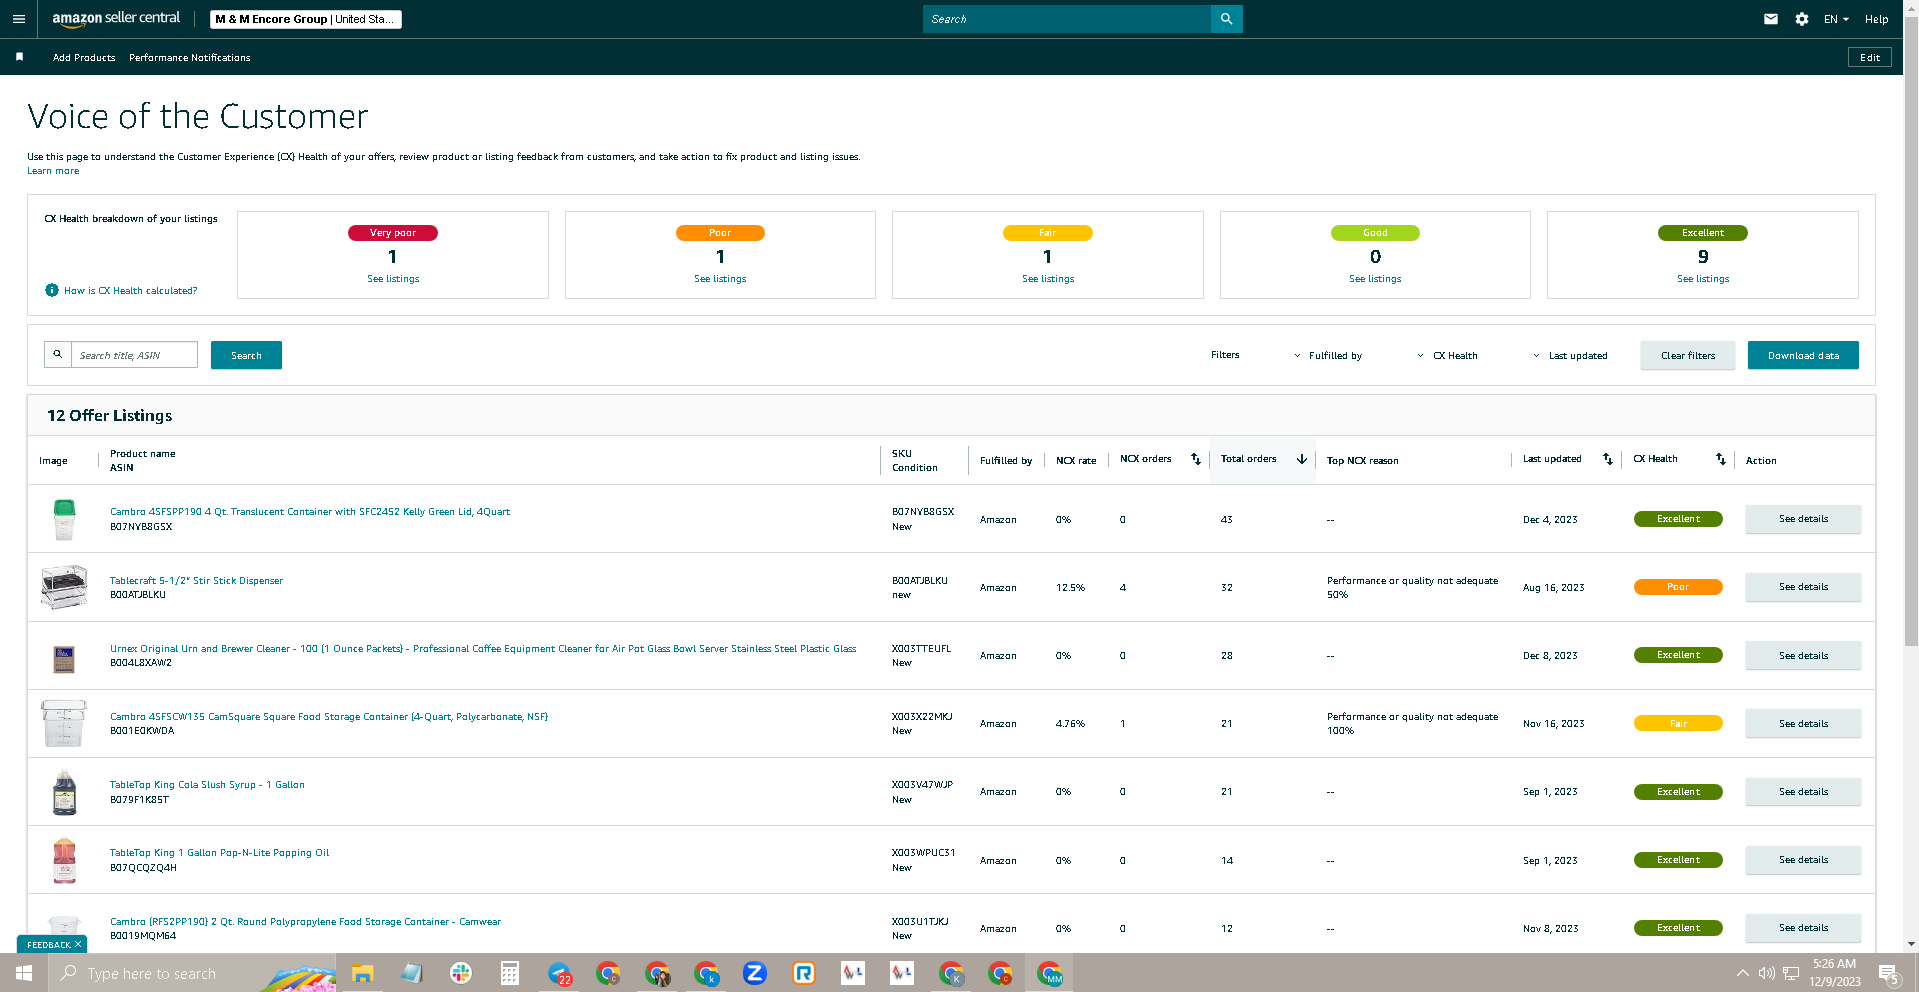
Task: Open Tablecraft Stir Stick Dispenser listing
Action: [x=196, y=581]
